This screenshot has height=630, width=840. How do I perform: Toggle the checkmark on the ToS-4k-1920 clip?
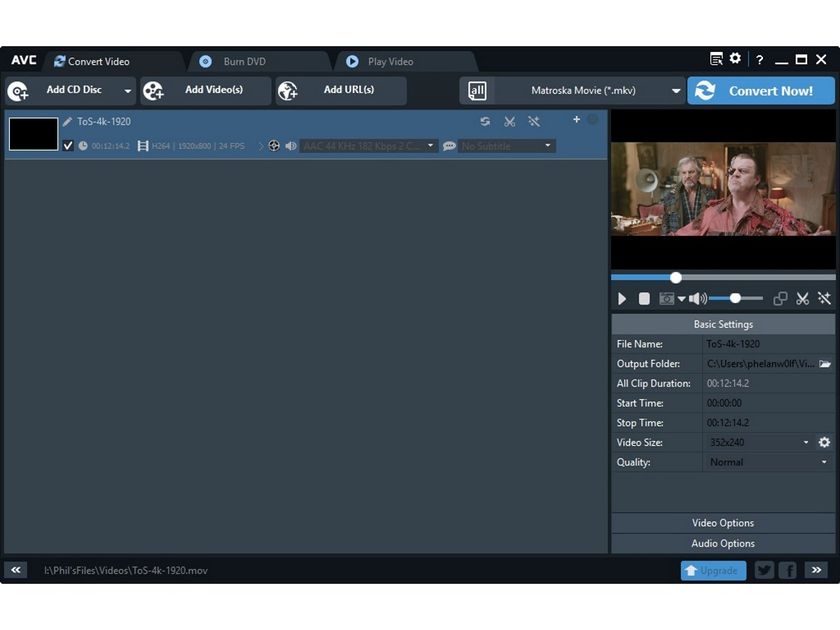(68, 145)
